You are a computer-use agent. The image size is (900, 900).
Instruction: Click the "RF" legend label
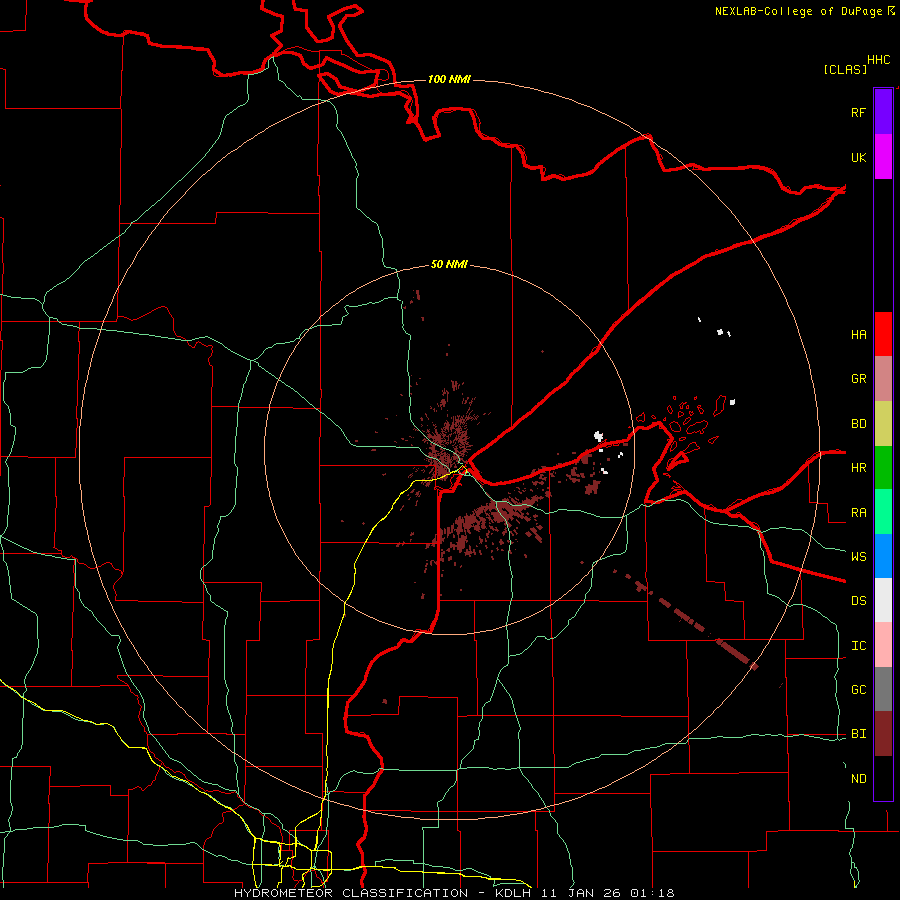click(x=858, y=112)
